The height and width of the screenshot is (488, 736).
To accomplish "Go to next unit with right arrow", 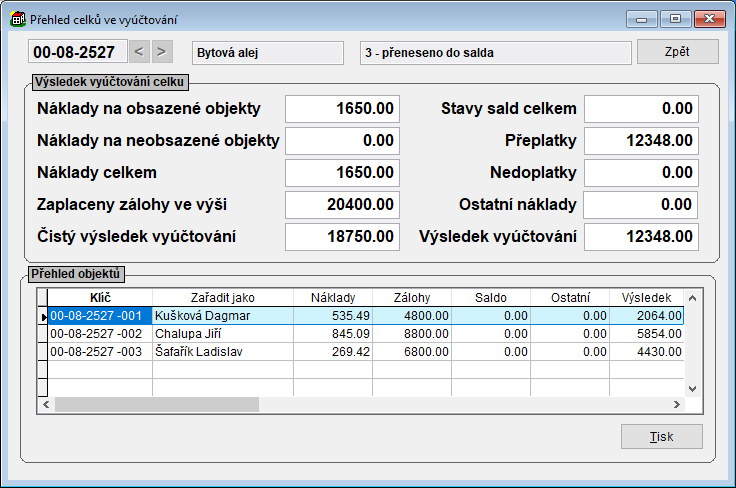I will point(162,52).
